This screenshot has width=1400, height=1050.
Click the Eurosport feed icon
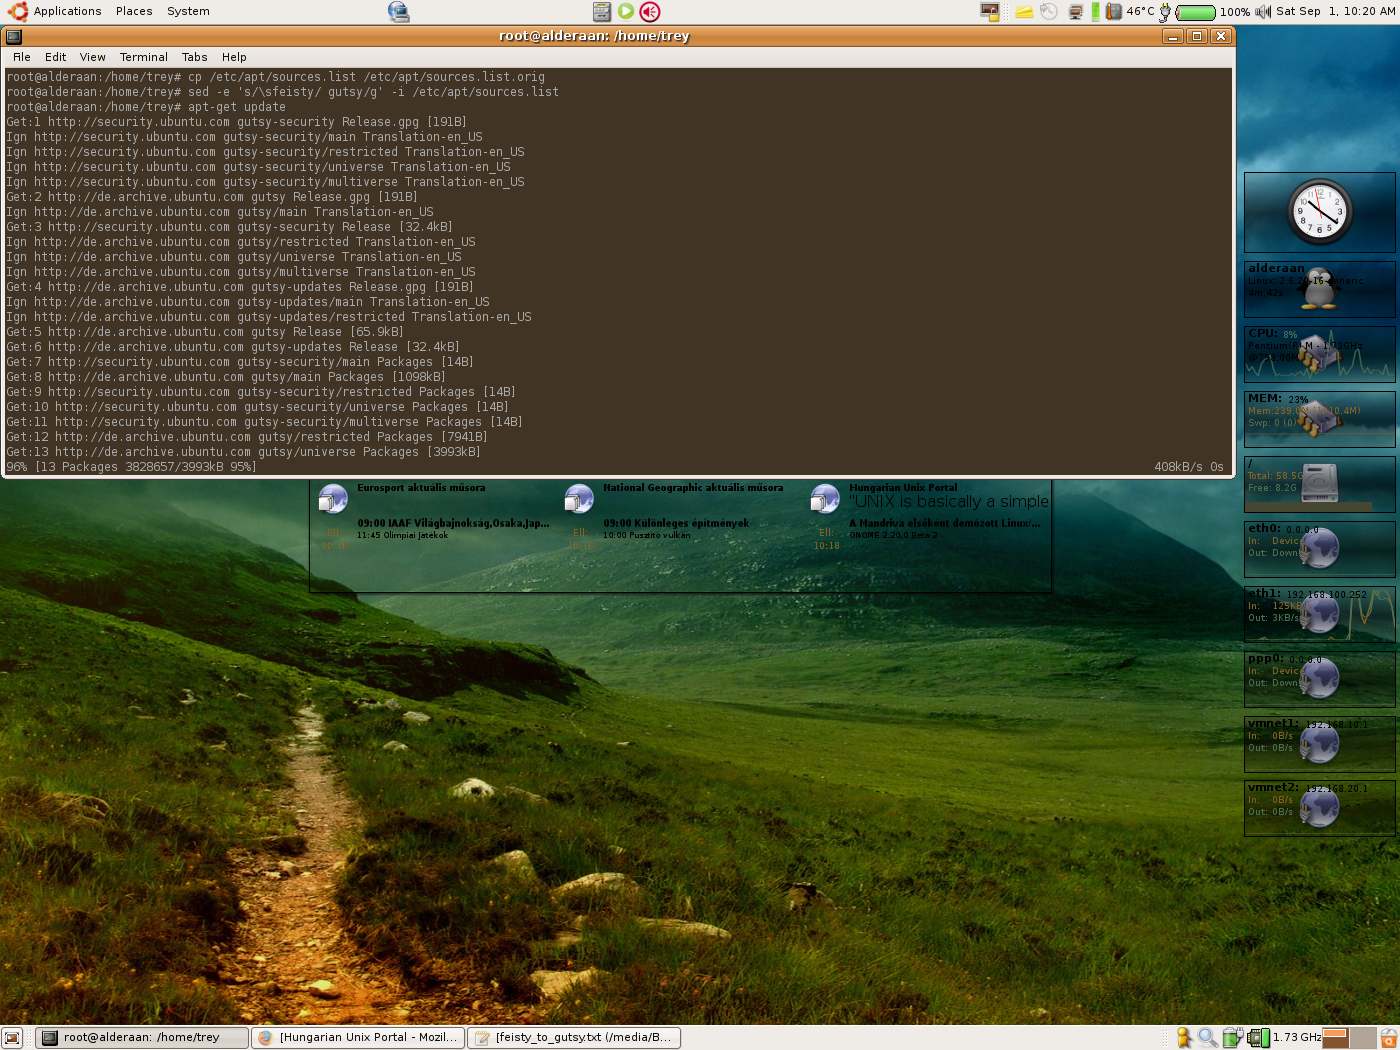click(333, 498)
